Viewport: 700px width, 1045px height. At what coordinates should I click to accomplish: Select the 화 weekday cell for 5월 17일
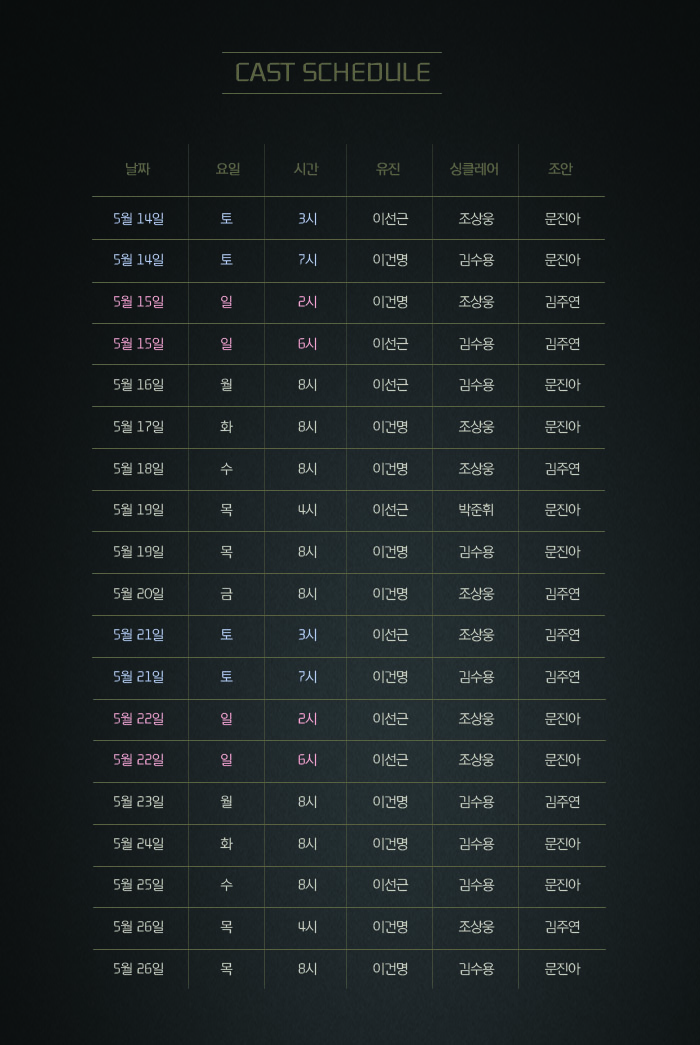pos(227,427)
